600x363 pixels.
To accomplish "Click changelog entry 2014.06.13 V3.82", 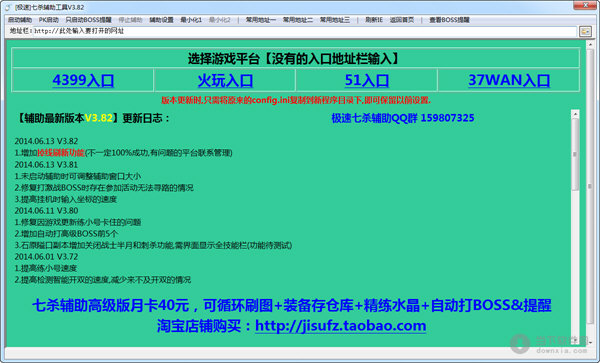I will 46,141.
